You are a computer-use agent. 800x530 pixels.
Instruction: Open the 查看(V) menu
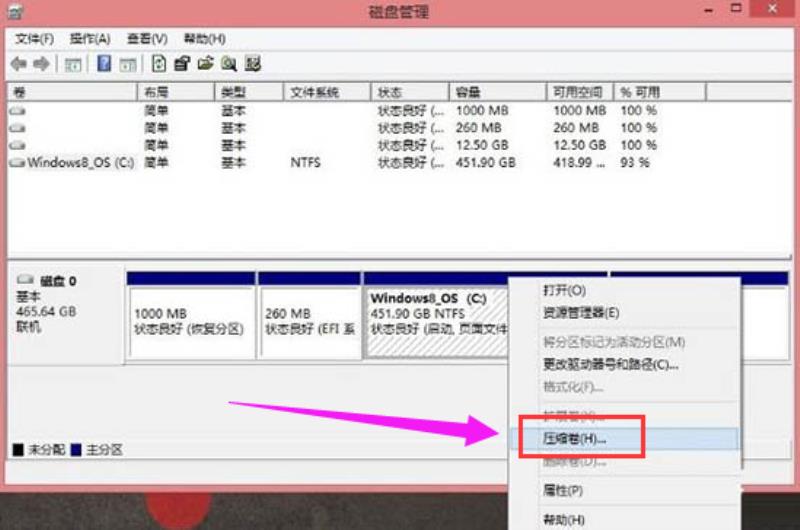pos(147,39)
